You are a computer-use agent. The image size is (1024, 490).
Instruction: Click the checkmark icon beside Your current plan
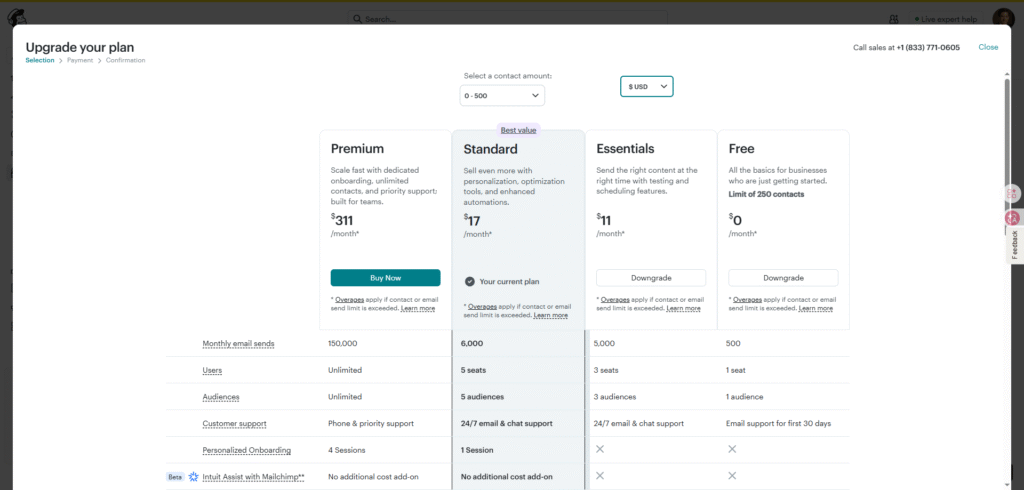[470, 282]
